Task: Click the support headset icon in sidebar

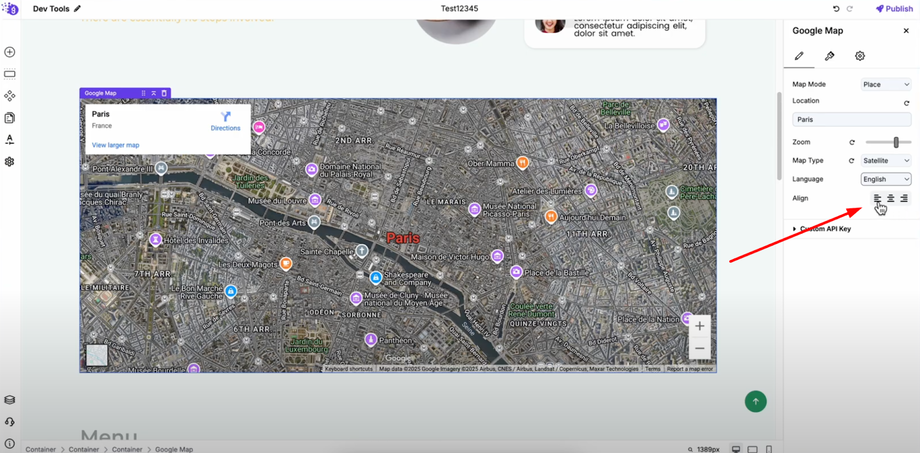Action: coord(9,421)
